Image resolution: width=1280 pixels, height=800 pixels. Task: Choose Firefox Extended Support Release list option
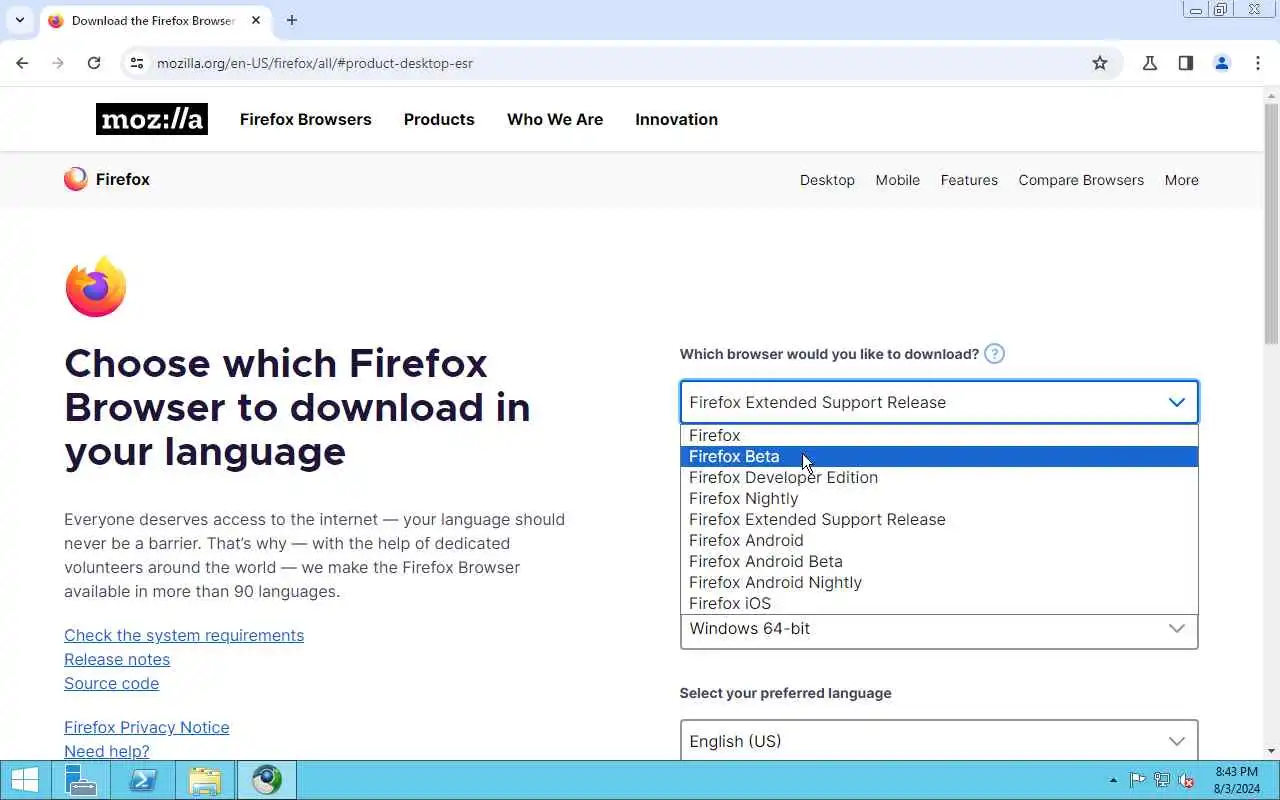click(x=939, y=519)
